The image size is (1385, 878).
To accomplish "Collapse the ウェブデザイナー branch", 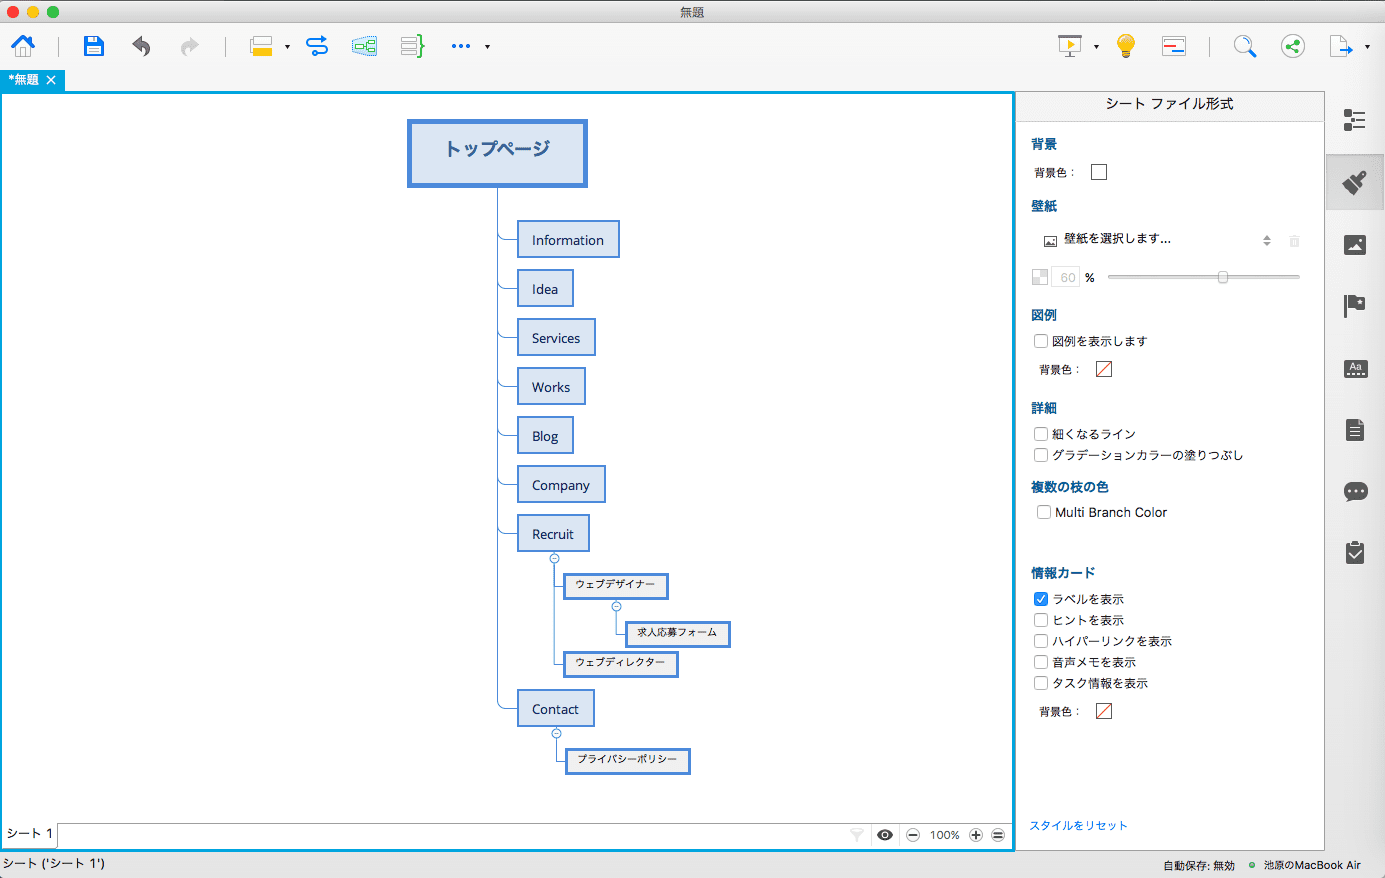I will (616, 606).
